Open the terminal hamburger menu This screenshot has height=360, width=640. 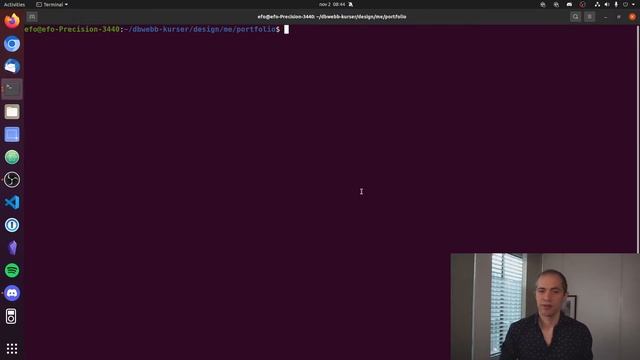[x=589, y=17]
